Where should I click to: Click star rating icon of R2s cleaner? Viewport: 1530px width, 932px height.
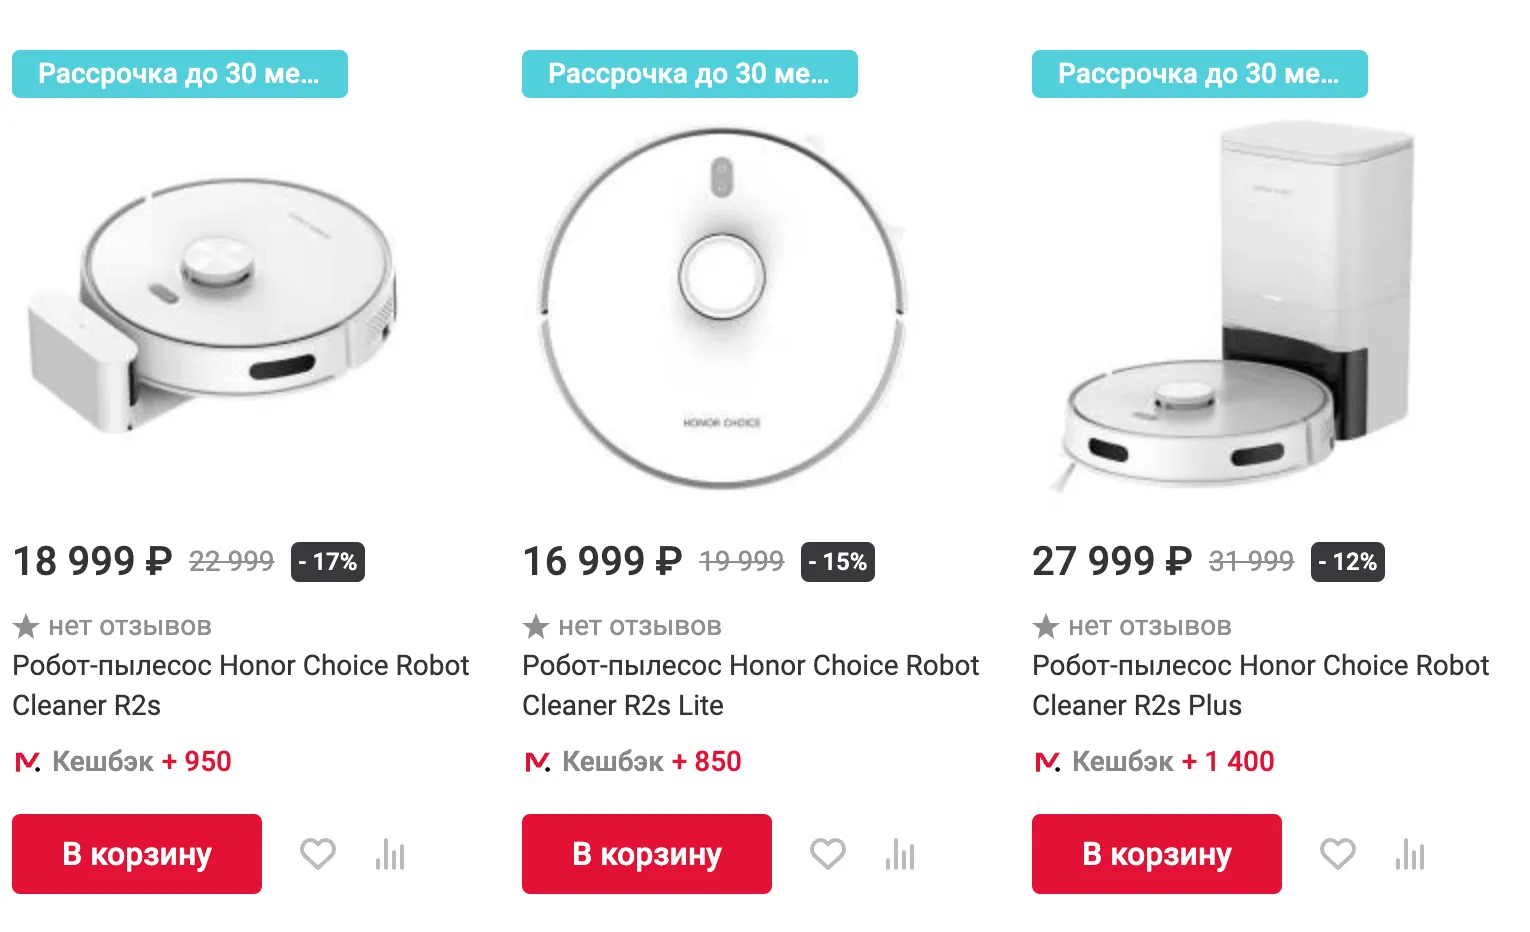coord(26,627)
